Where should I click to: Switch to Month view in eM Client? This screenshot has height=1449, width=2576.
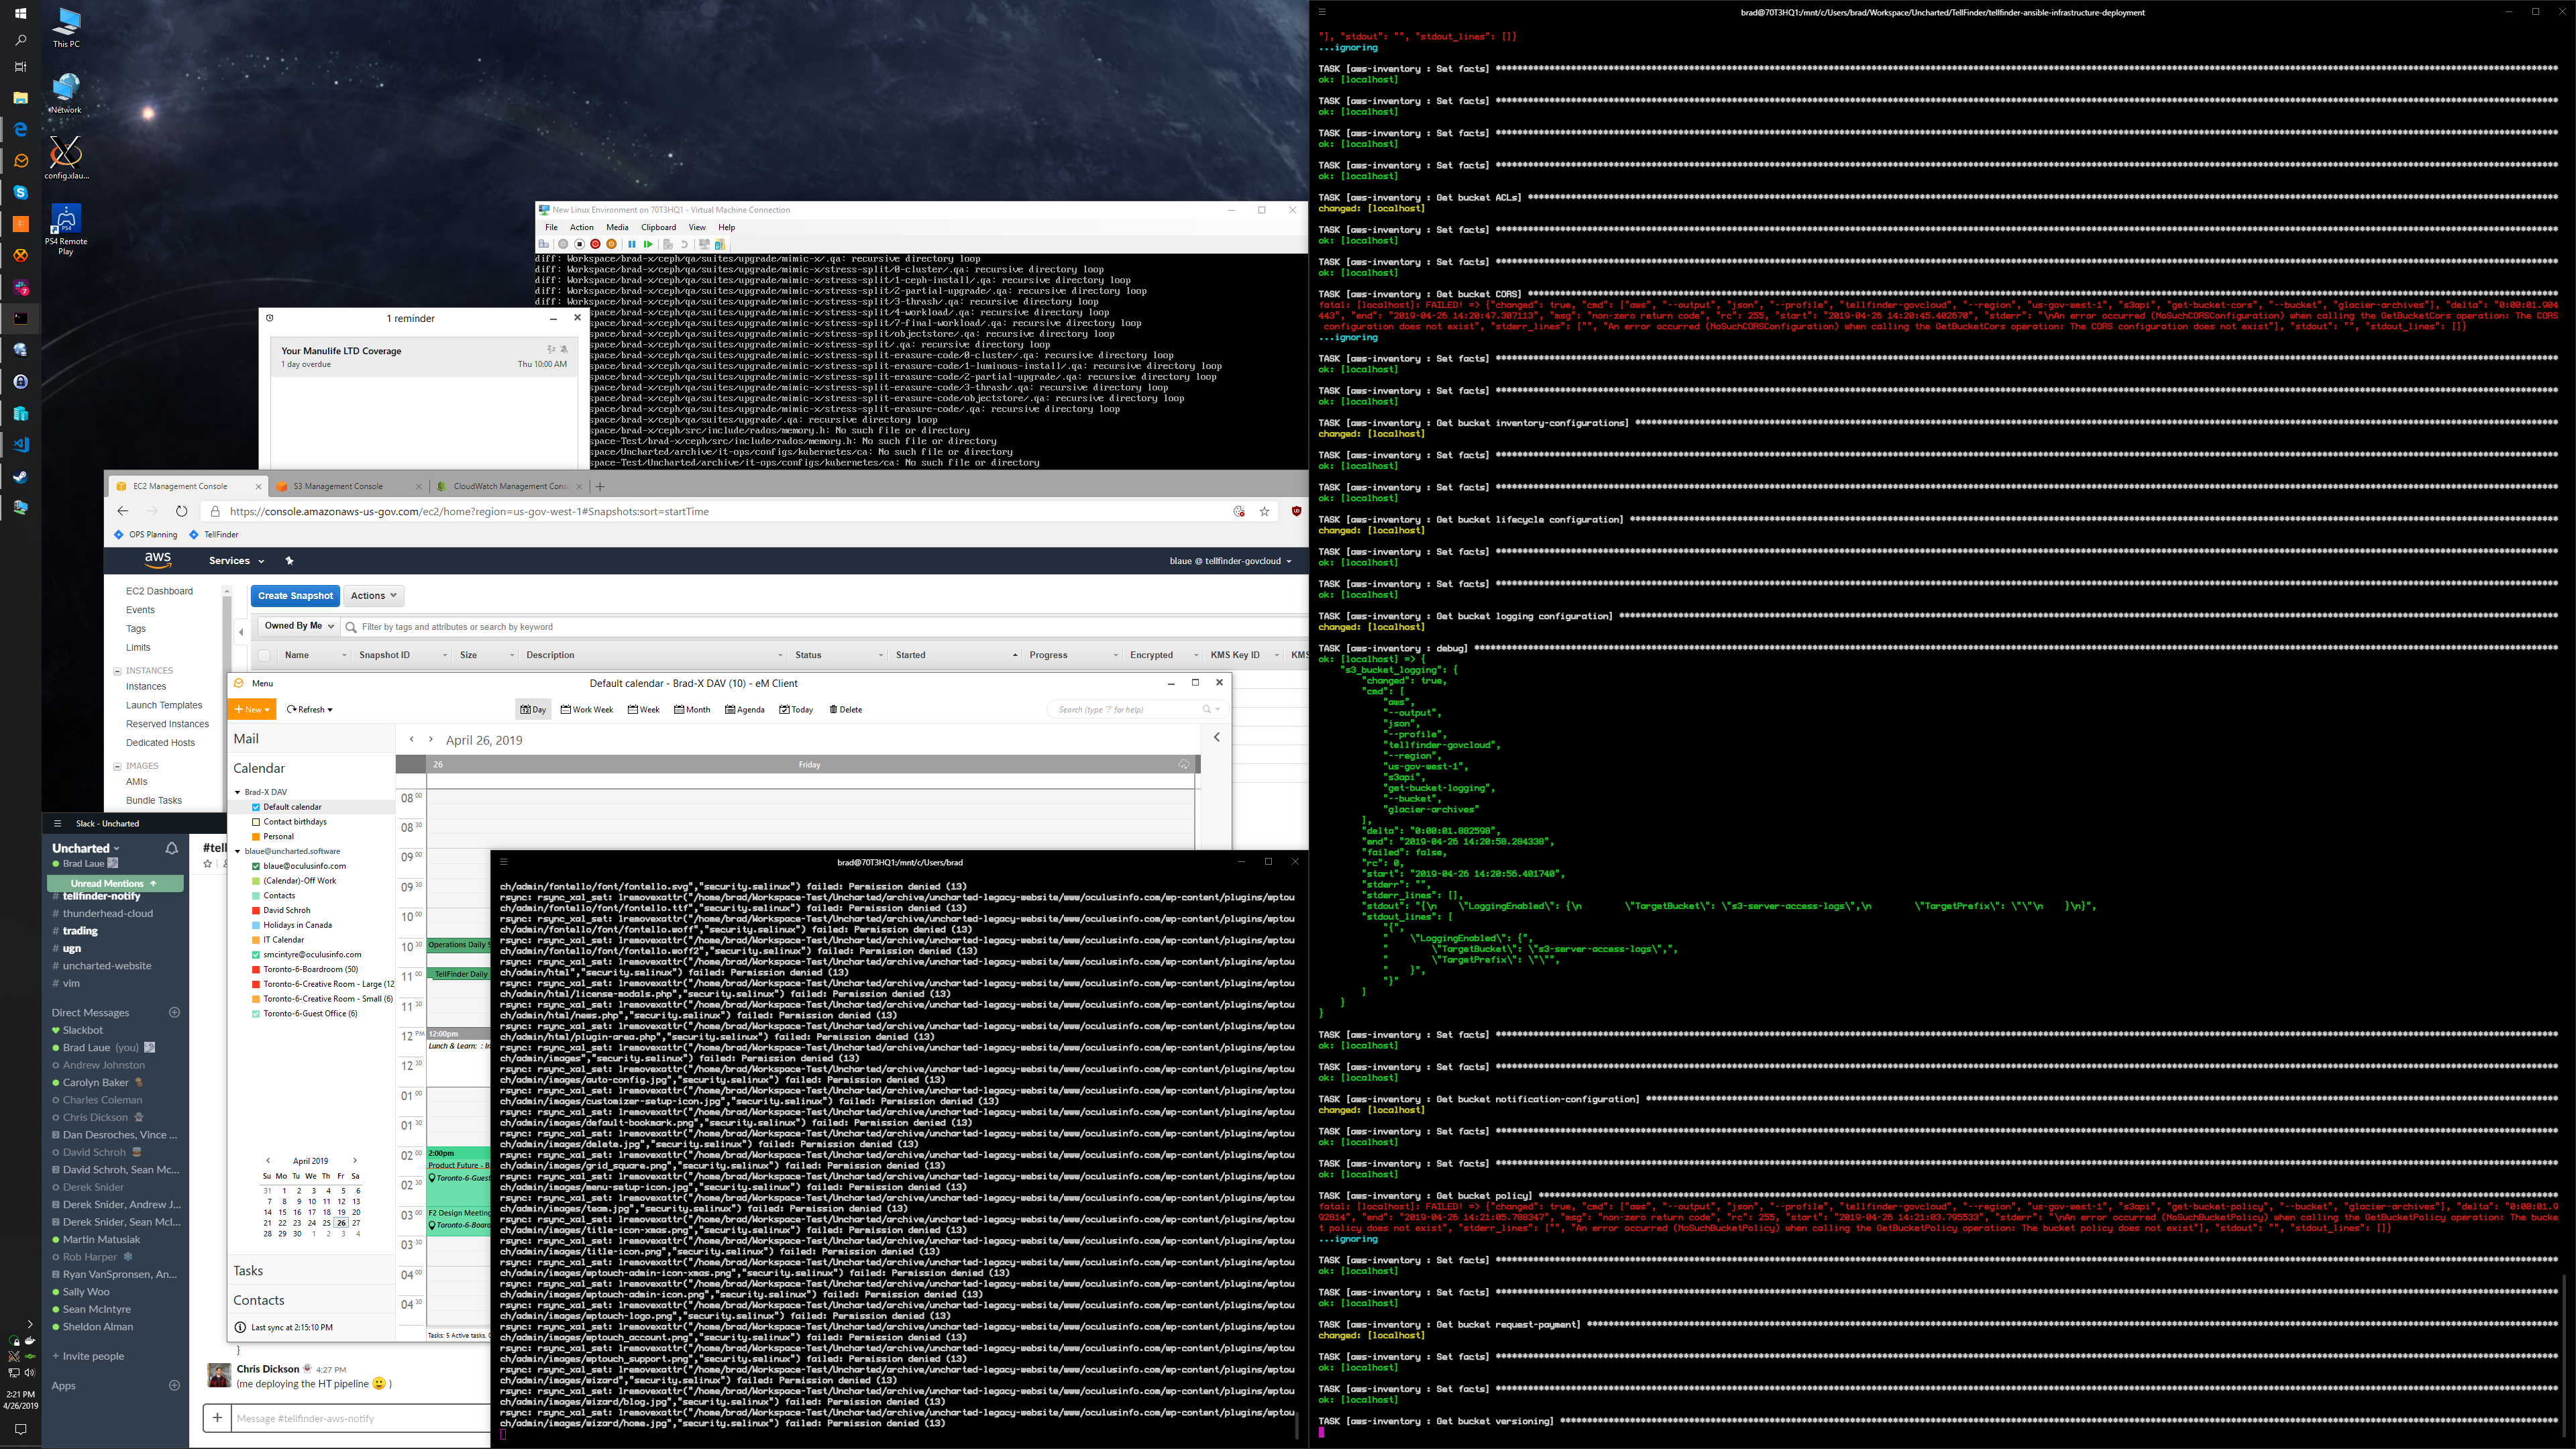[x=692, y=709]
